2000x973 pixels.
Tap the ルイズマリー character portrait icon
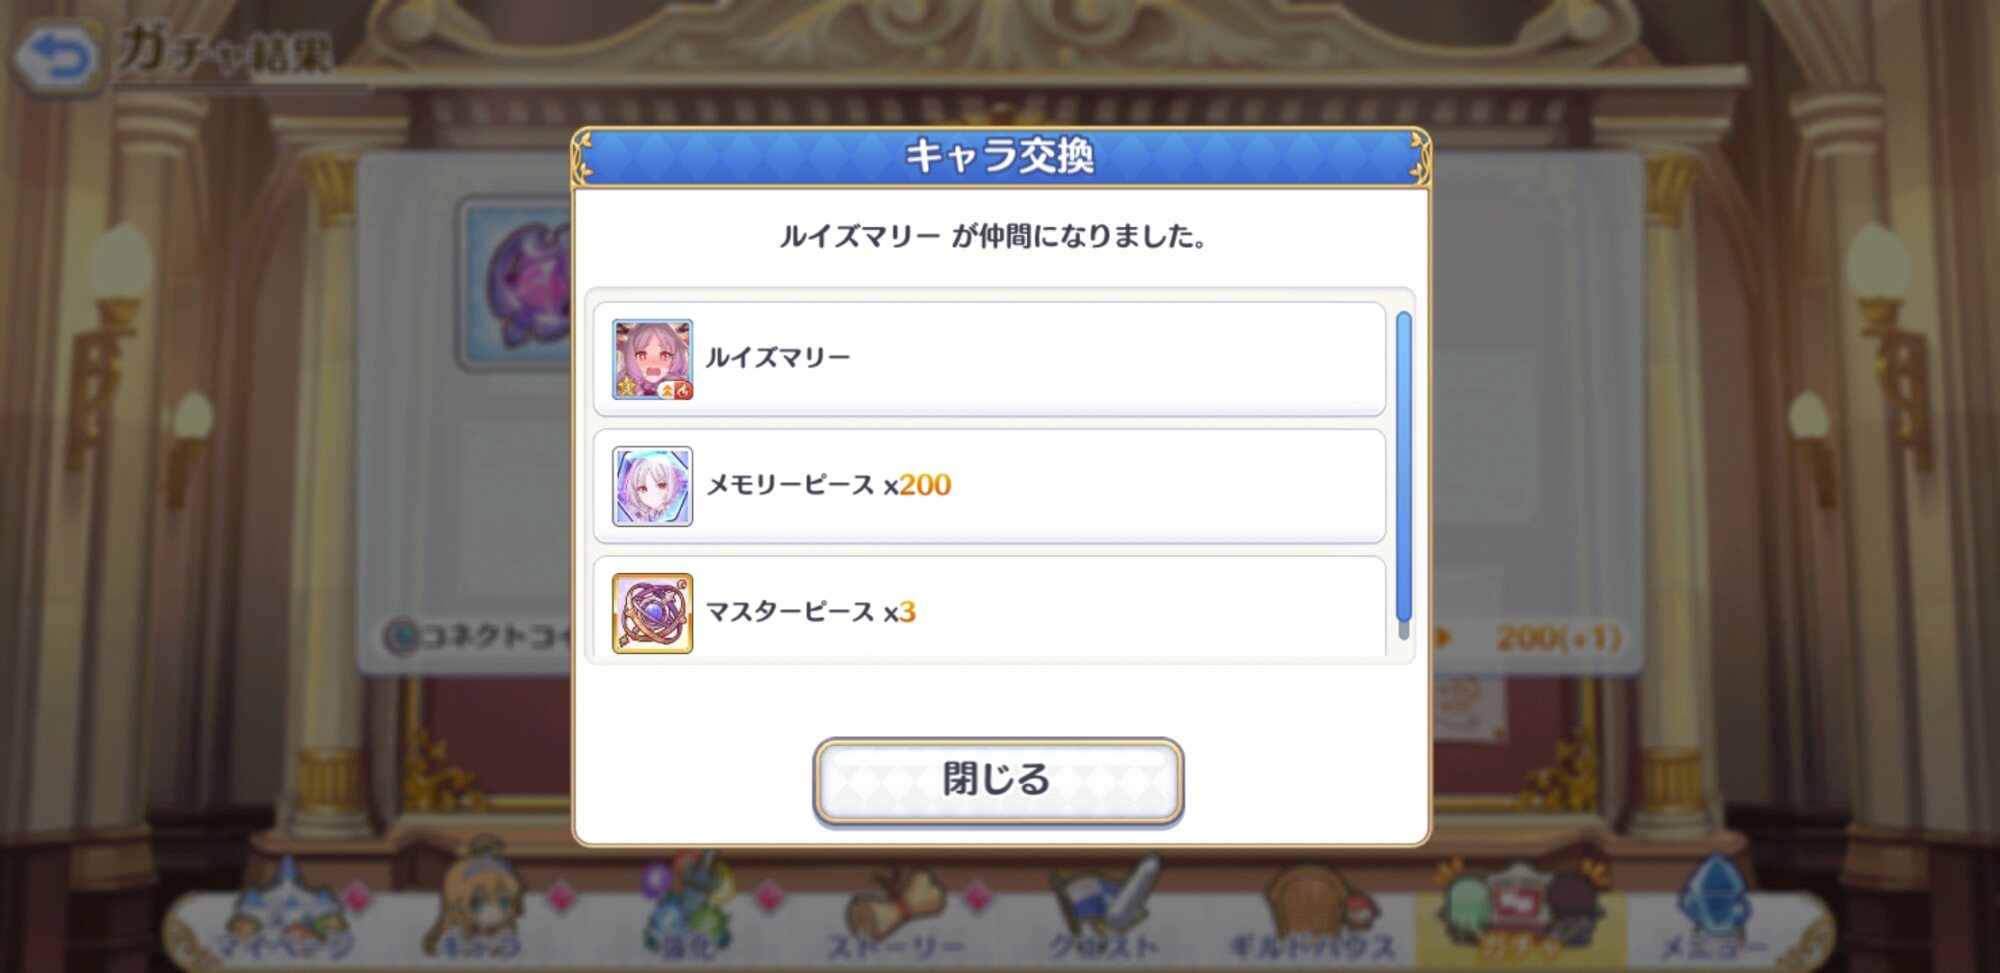pyautogui.click(x=652, y=359)
